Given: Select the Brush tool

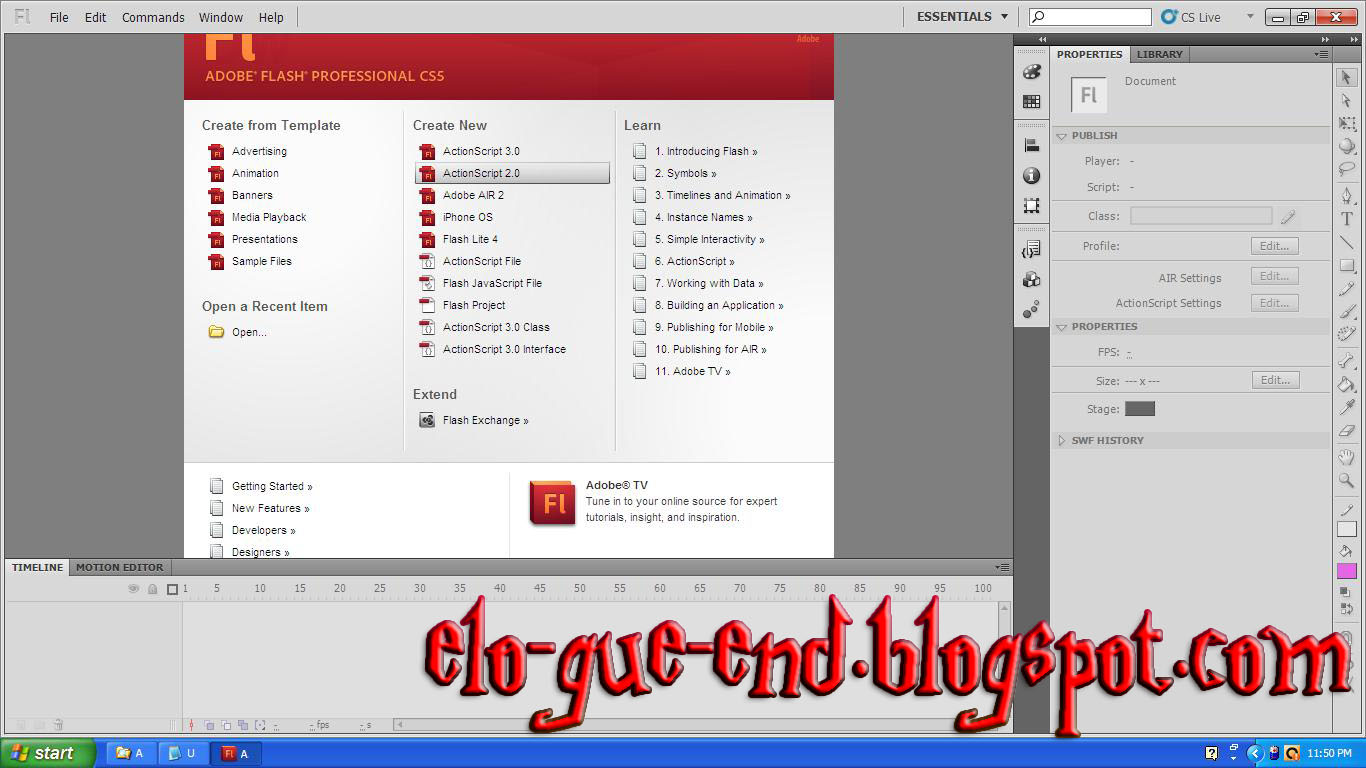Looking at the screenshot, I should 1347,311.
